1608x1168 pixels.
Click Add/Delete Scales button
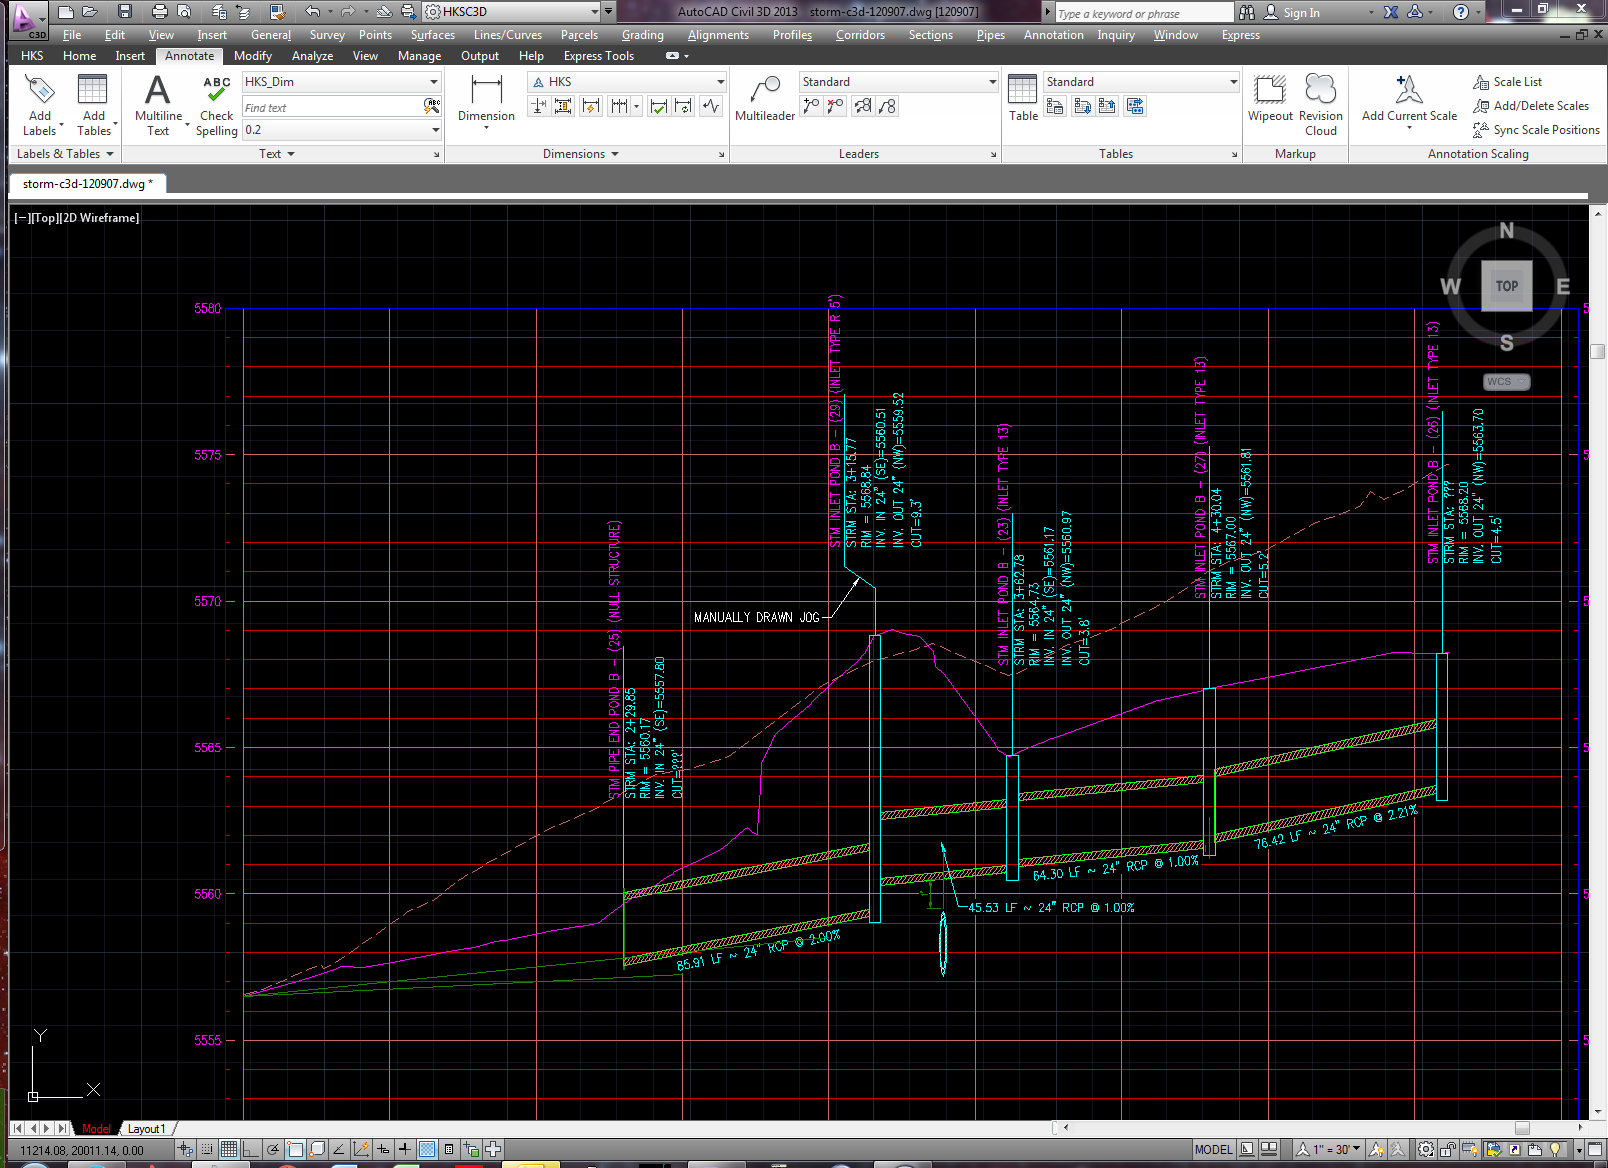[x=1530, y=106]
